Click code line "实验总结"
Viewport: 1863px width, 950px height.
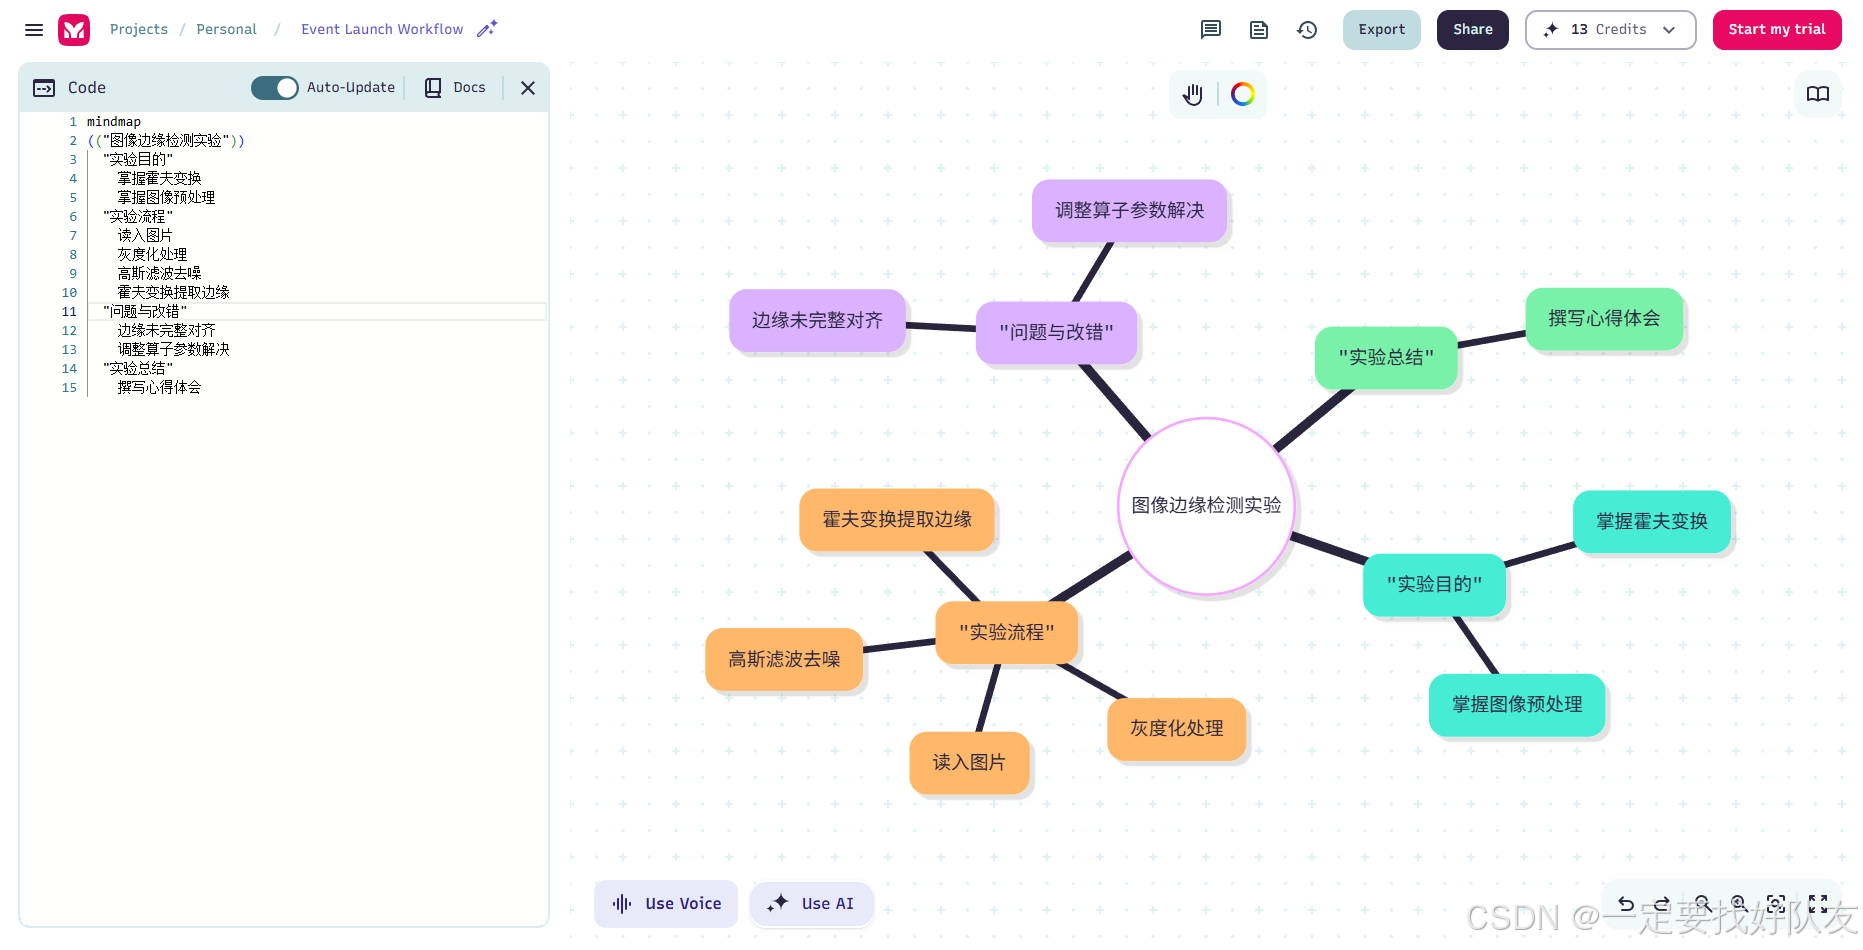(138, 369)
